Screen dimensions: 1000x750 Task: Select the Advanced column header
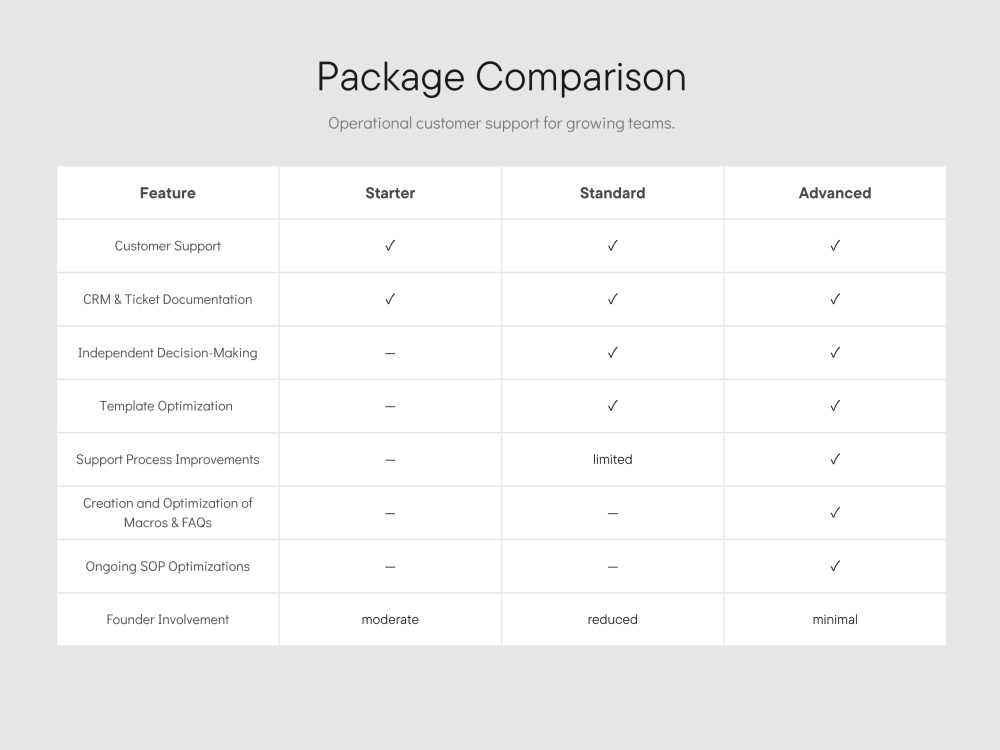point(835,193)
